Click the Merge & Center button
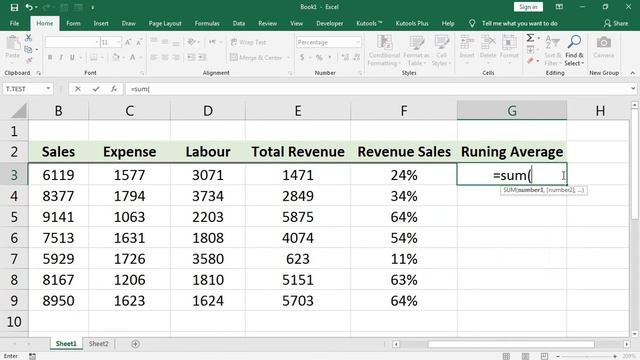Screen dimensions: 640x360 click(x=256, y=58)
